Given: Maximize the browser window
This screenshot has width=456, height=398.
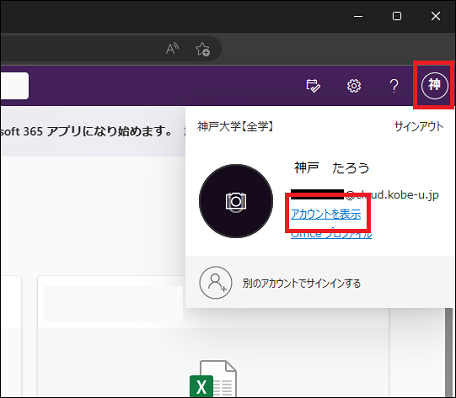Looking at the screenshot, I should pyautogui.click(x=397, y=16).
